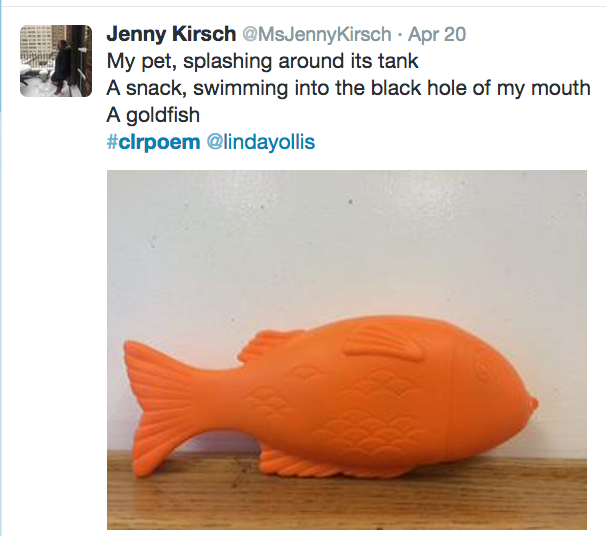The width and height of the screenshot is (606, 536).
Task: Click the line "My pet, splashing around its tank"
Action: pos(262,61)
